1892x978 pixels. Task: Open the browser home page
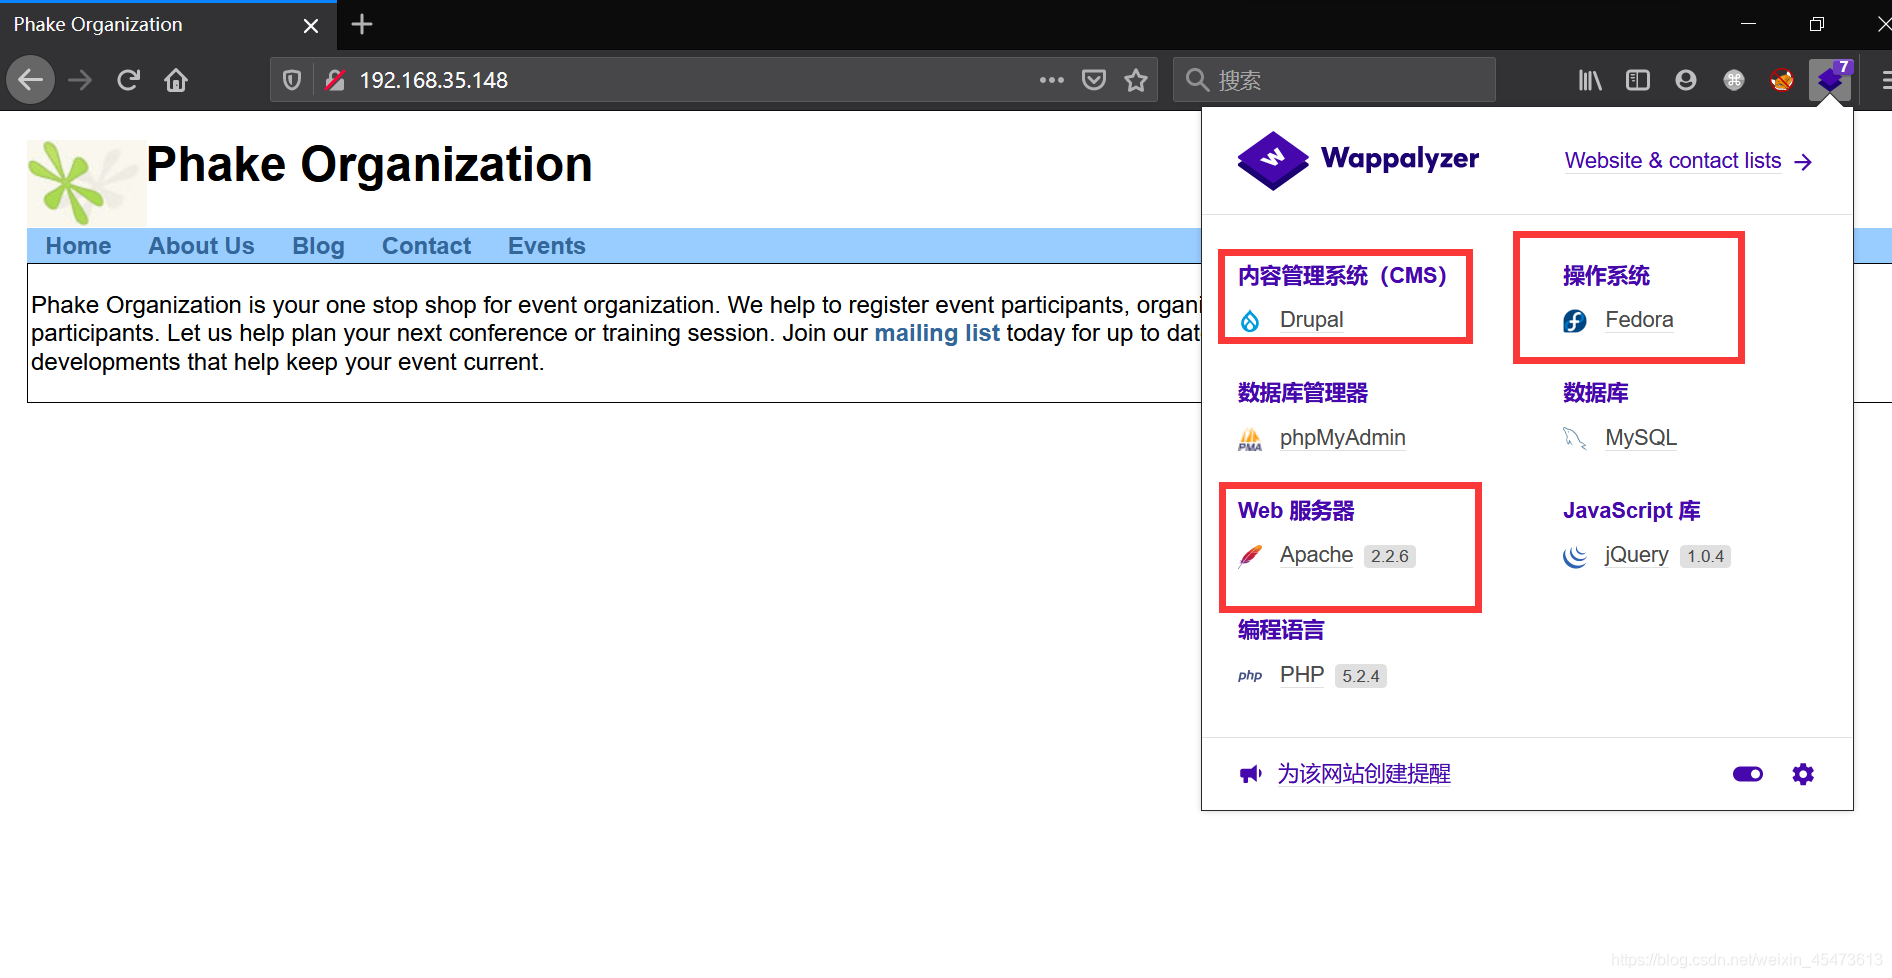176,80
